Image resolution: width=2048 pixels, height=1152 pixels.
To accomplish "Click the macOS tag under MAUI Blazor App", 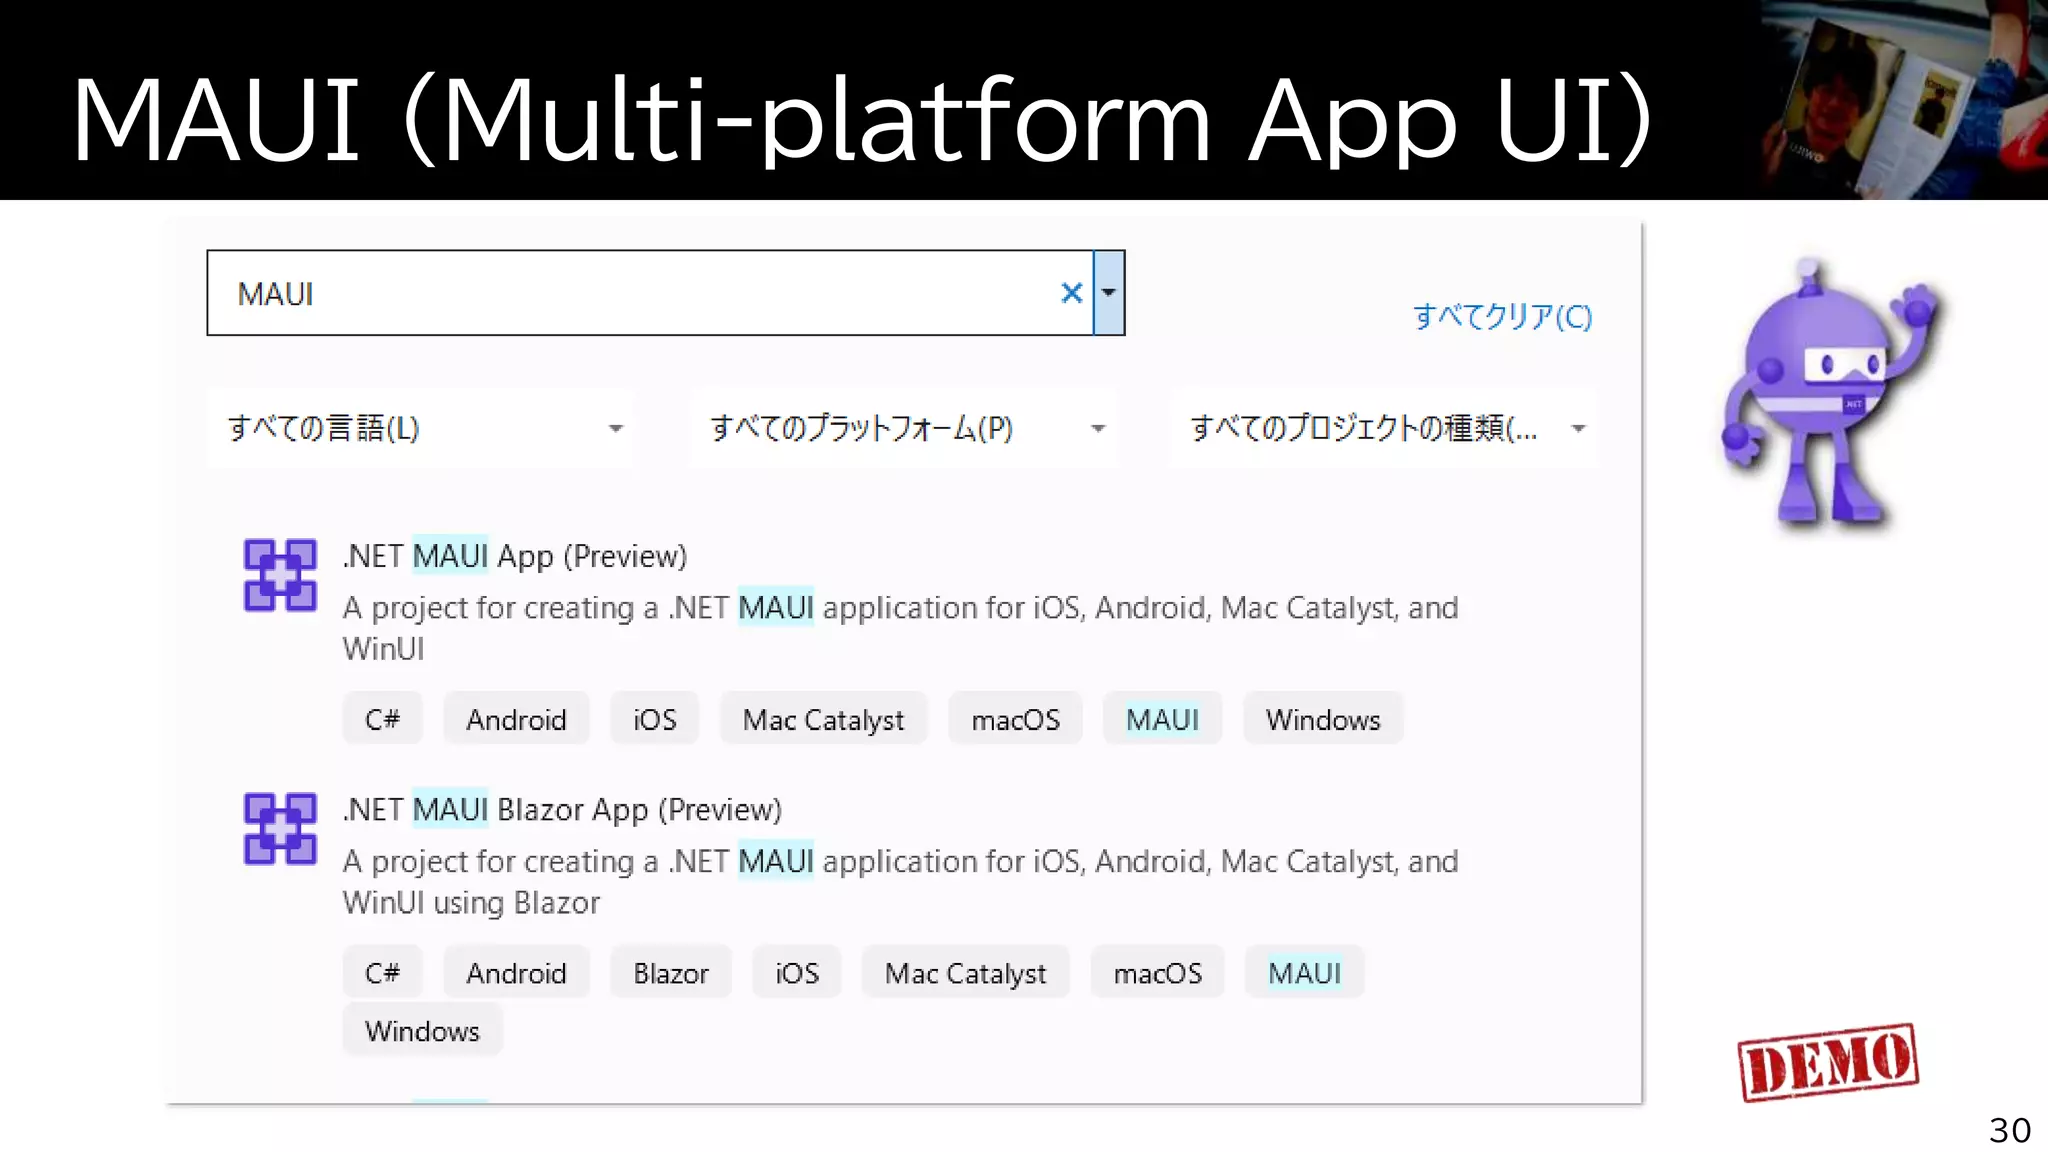I will coord(1157,973).
